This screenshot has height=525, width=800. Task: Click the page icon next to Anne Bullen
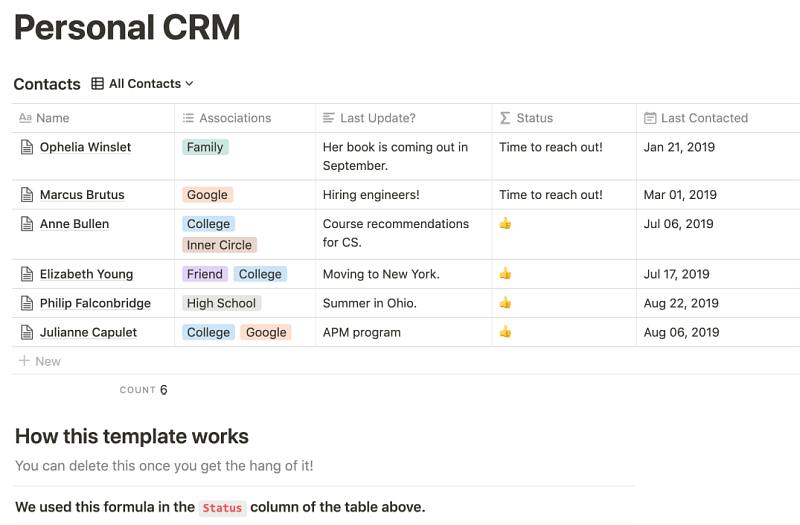(27, 224)
